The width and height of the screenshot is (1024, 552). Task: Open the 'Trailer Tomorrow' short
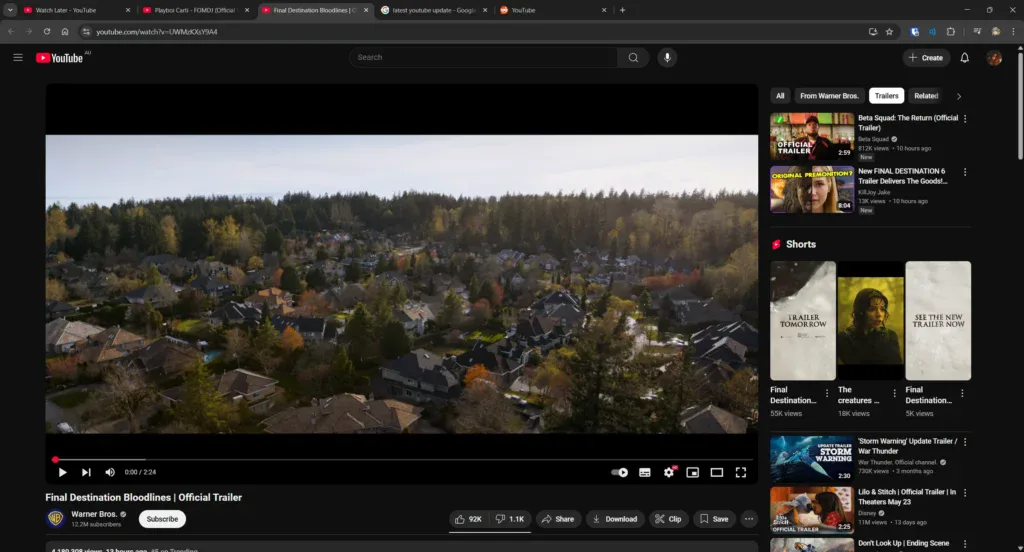tap(803, 321)
